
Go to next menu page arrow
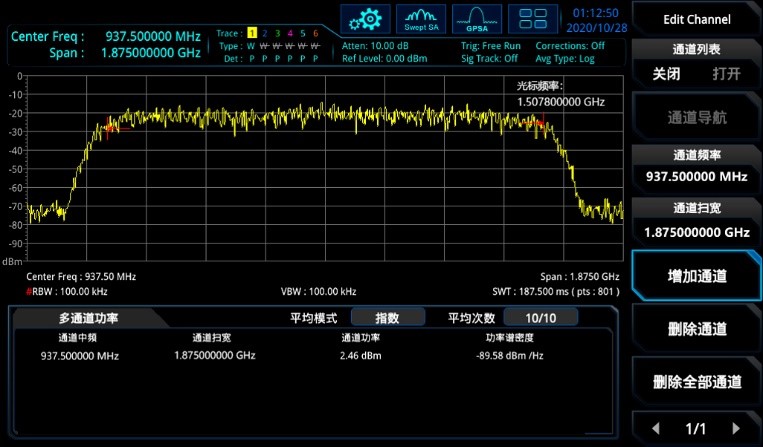[x=737, y=428]
